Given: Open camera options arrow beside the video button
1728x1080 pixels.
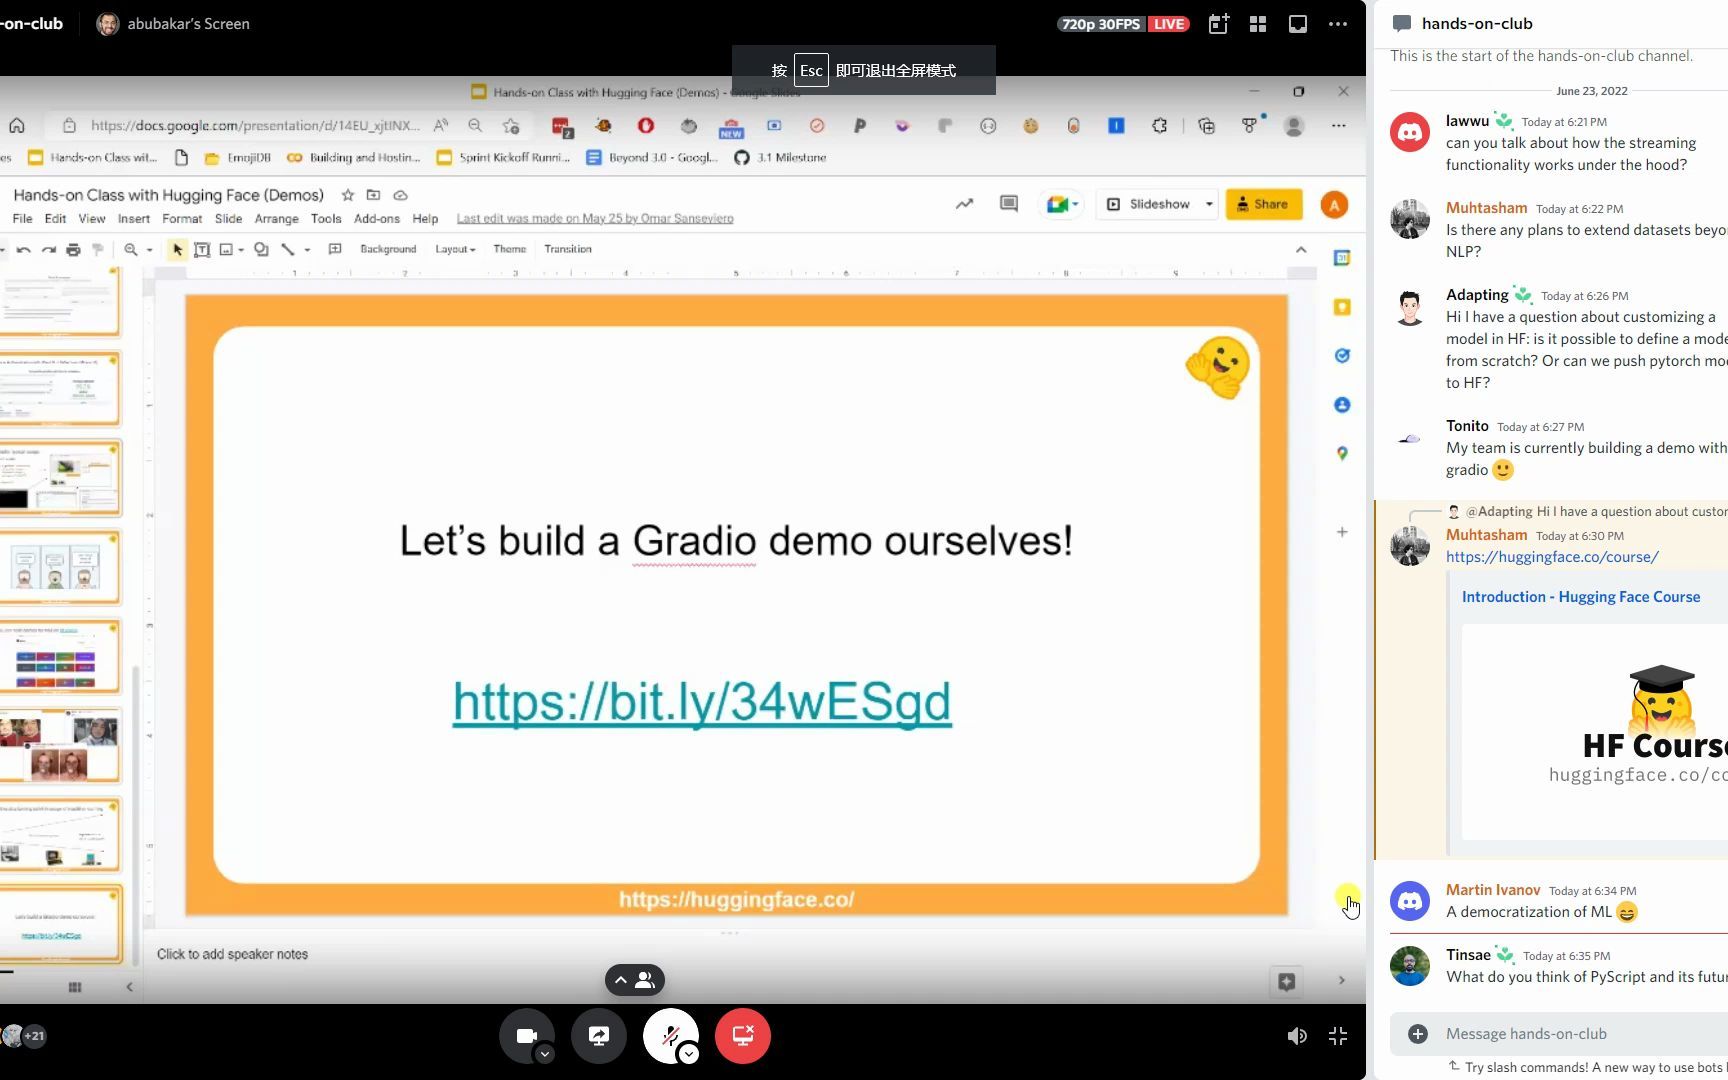Looking at the screenshot, I should tap(545, 1054).
